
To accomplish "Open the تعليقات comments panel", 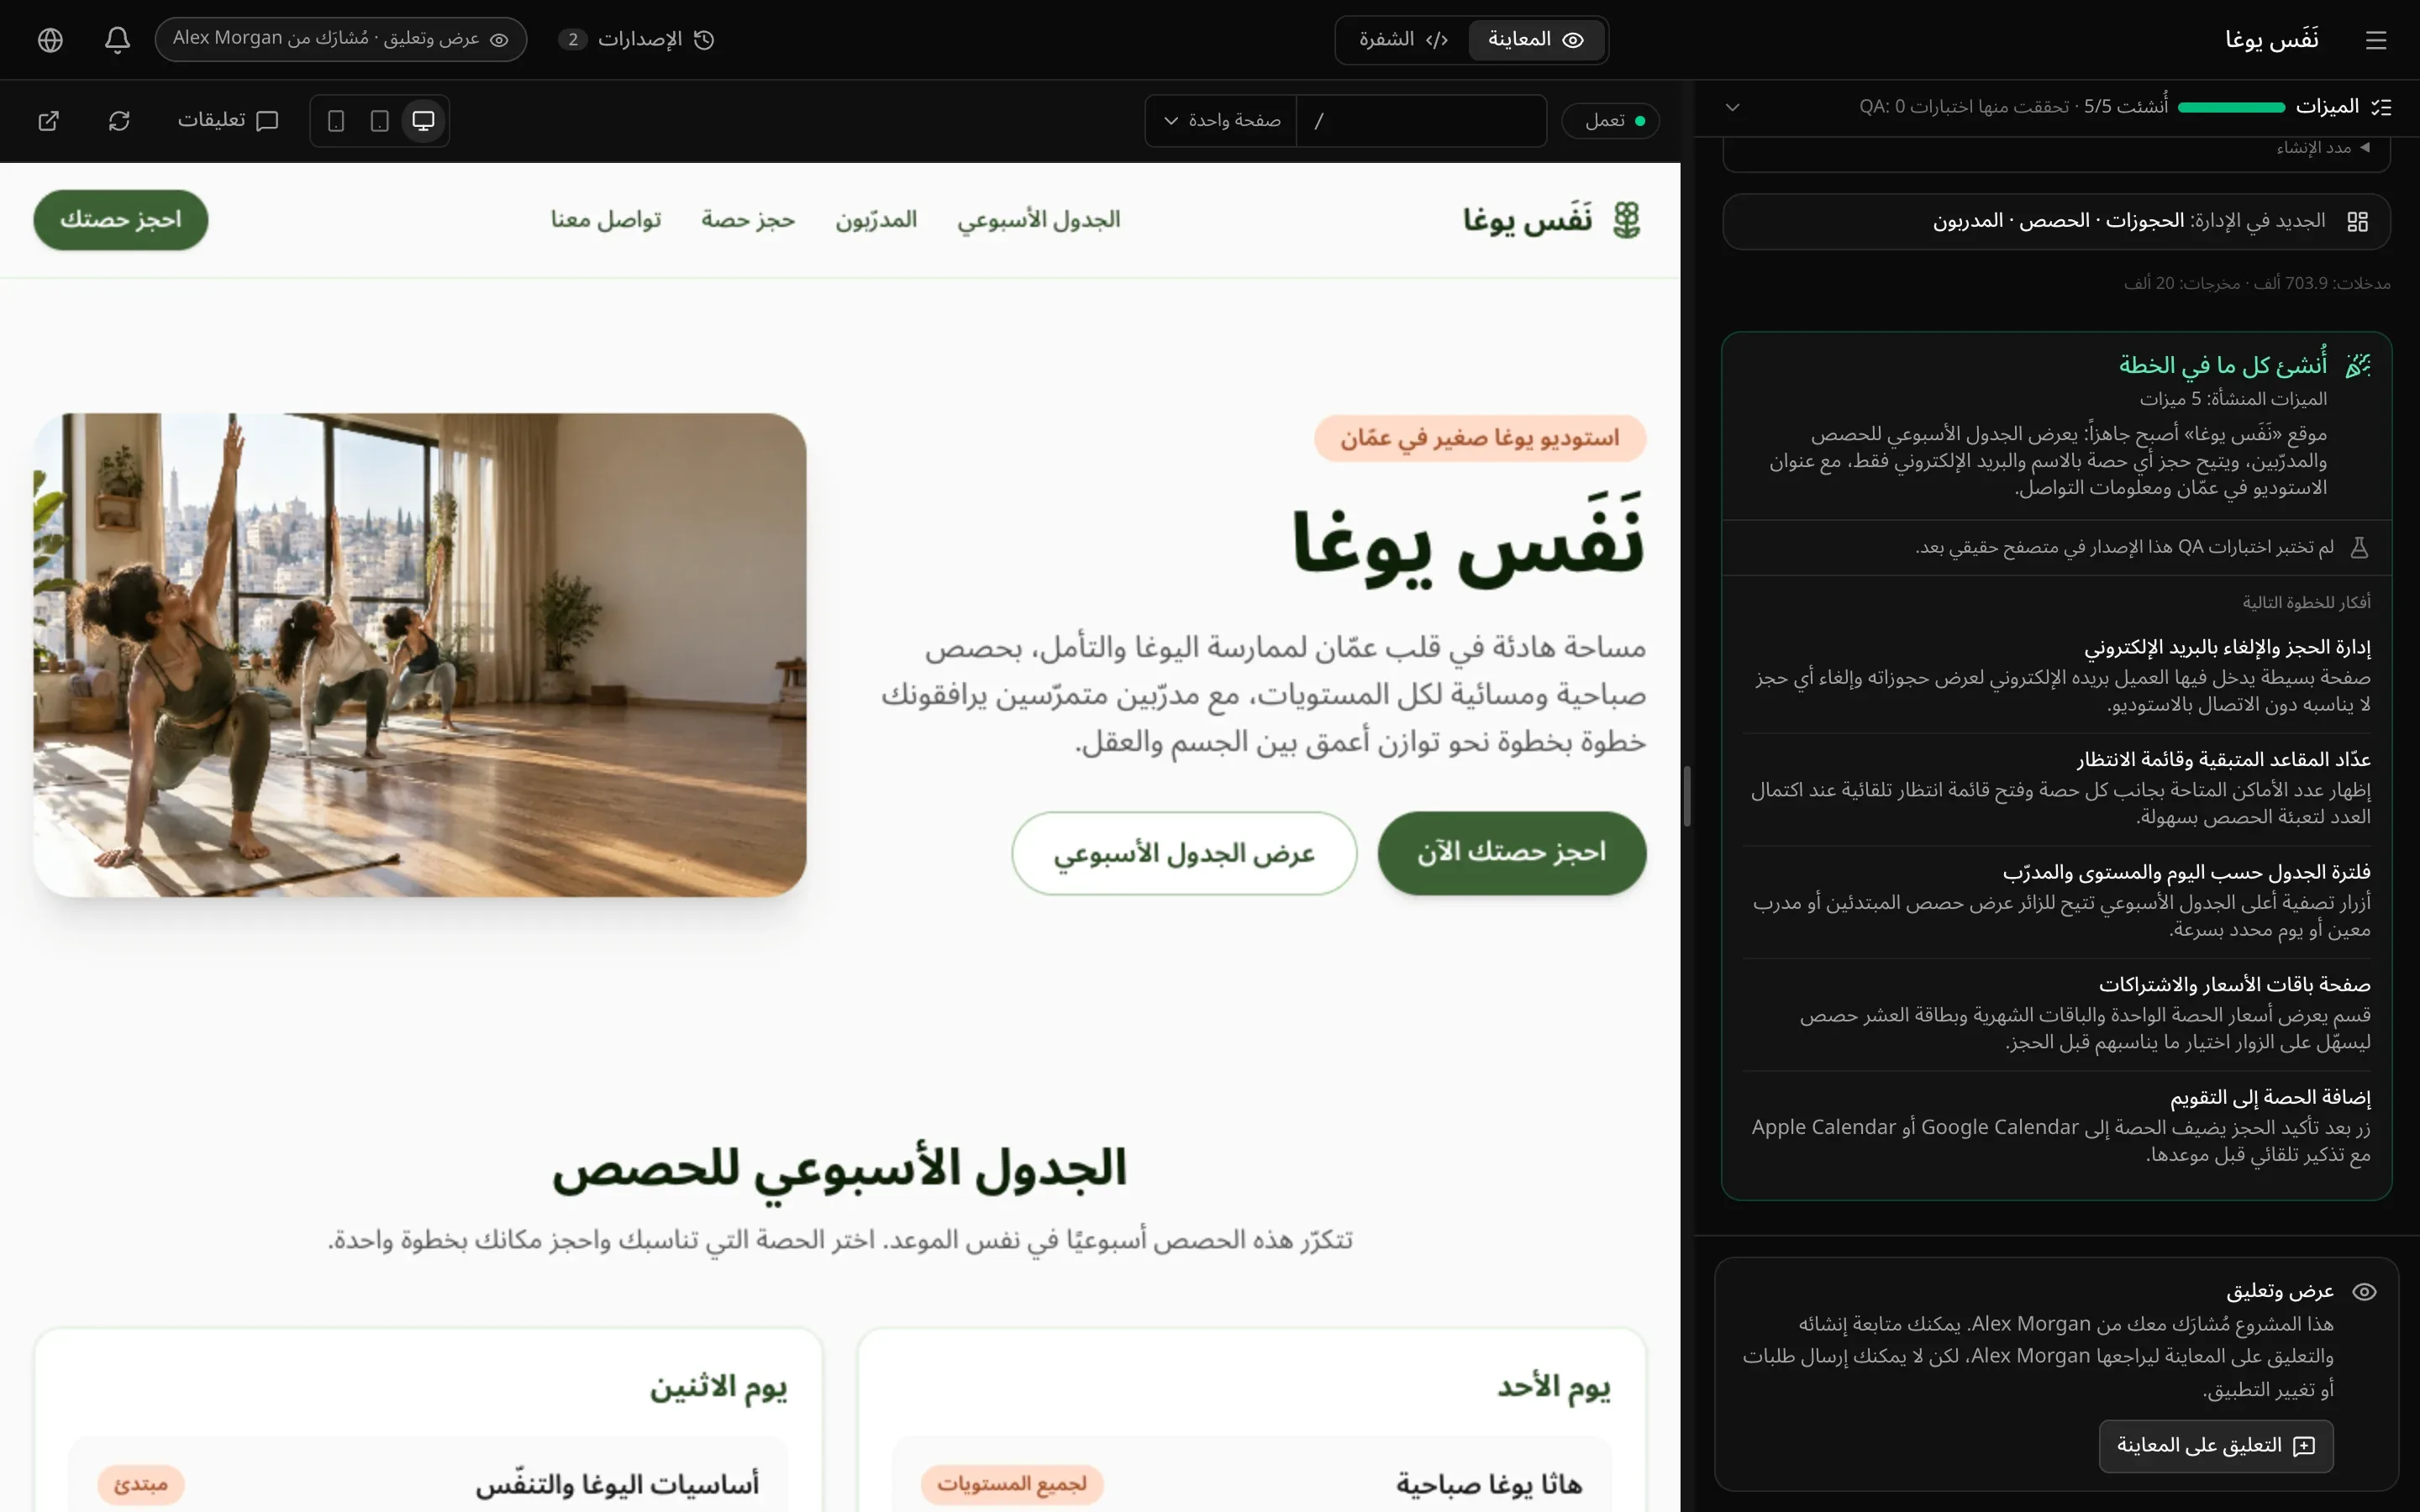I will tap(228, 120).
